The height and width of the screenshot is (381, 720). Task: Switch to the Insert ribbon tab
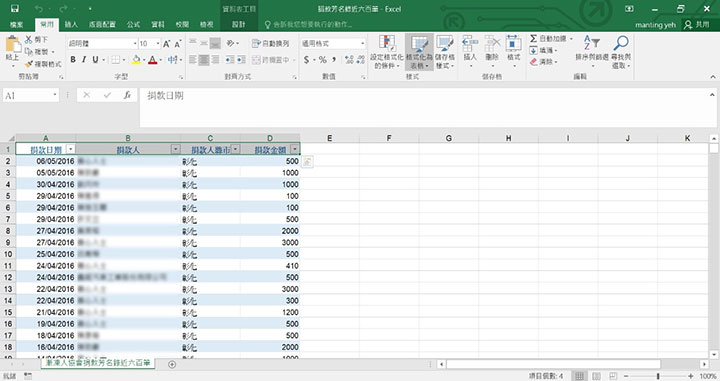pos(71,24)
